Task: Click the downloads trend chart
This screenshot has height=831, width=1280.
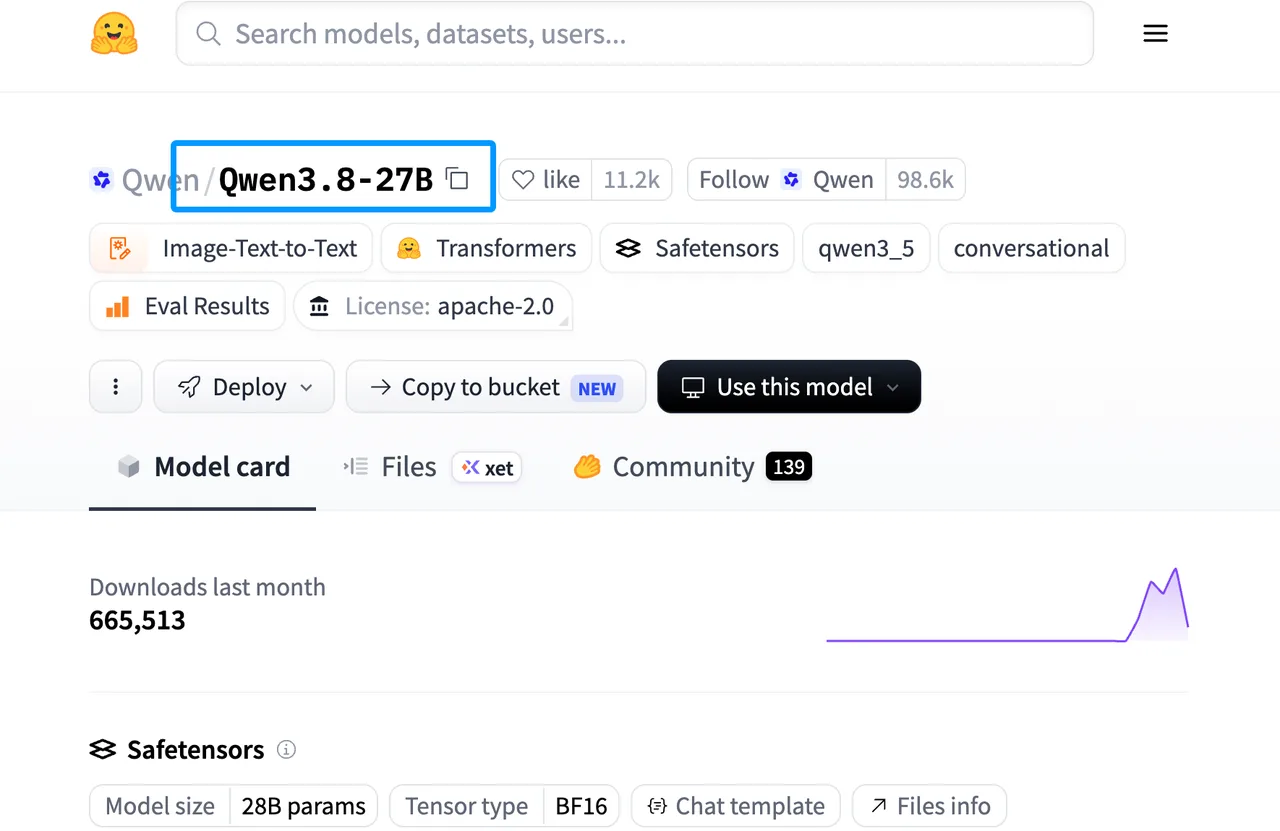Action: point(1007,606)
